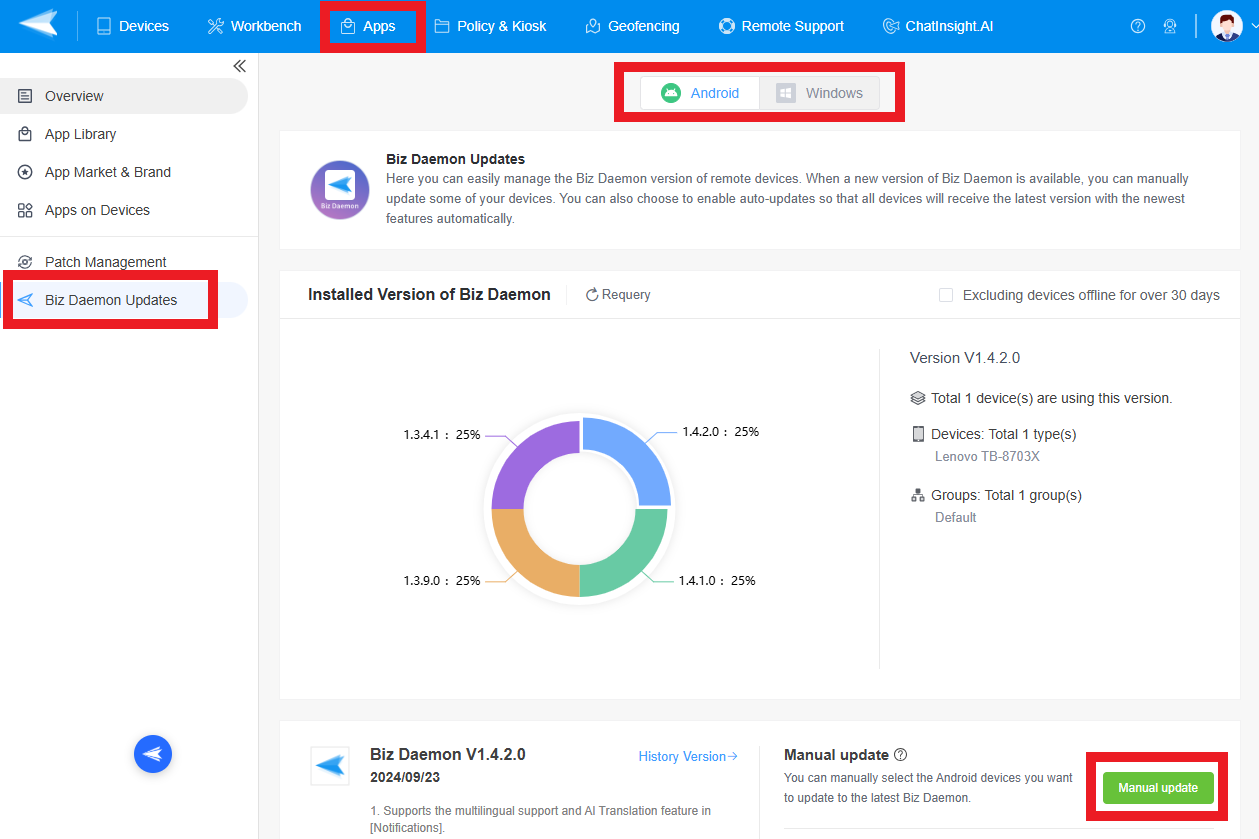
Task: Select the Android platform toggle
Action: [x=700, y=92]
